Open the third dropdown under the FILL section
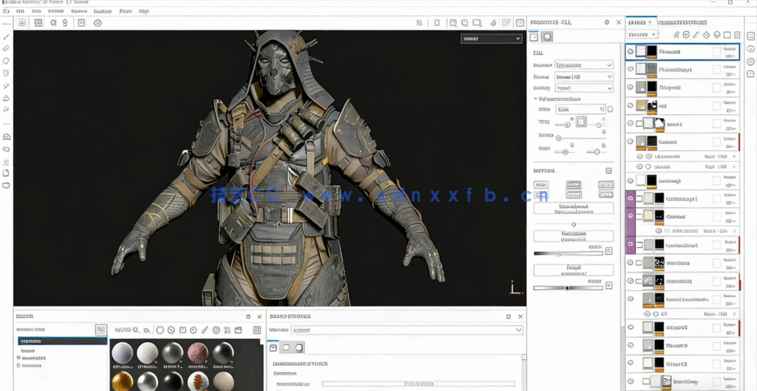This screenshot has height=391, width=757. pos(584,88)
